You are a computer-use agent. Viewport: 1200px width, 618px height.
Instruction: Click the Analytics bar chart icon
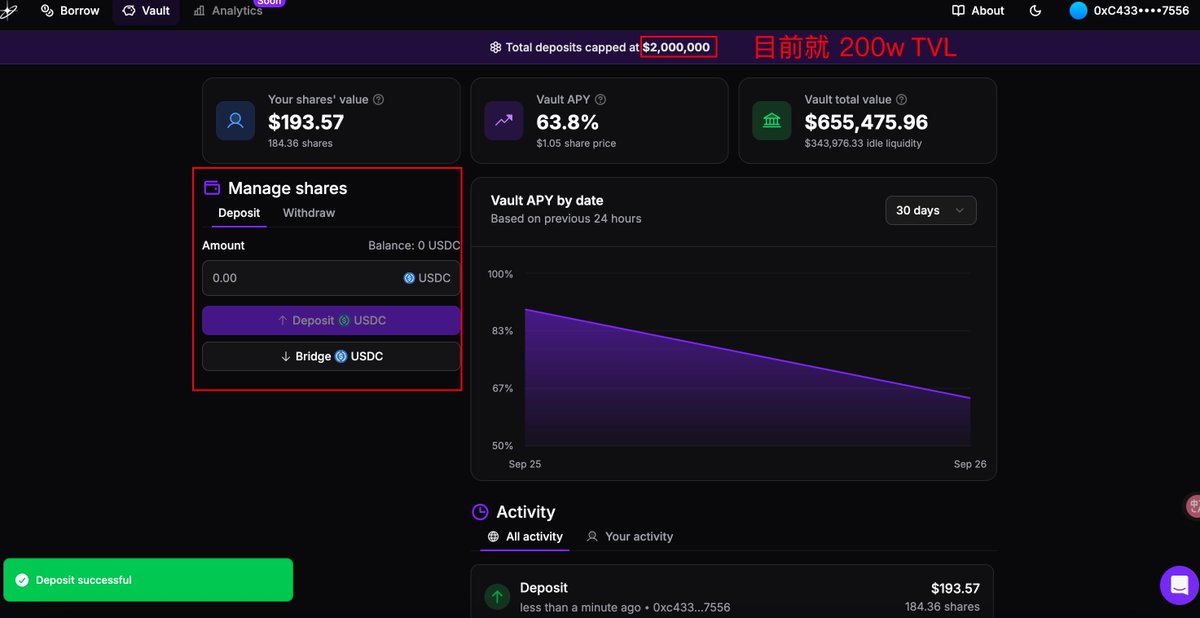[199, 11]
